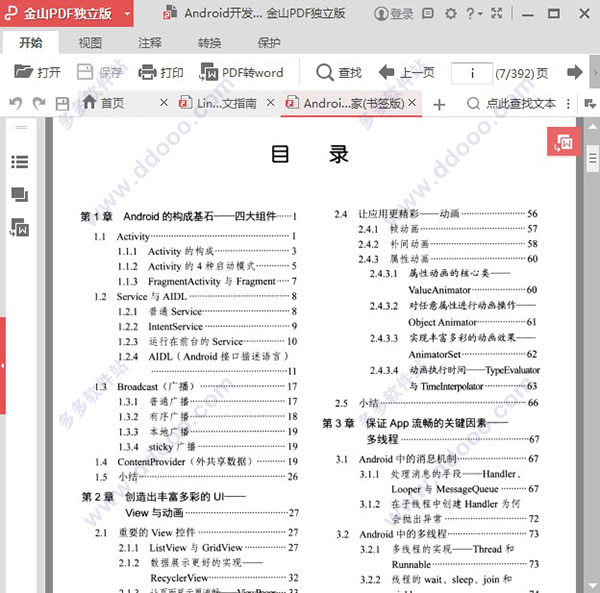Image resolution: width=600 pixels, height=593 pixels.
Task: Close the 首页 tab
Action: coord(164,103)
